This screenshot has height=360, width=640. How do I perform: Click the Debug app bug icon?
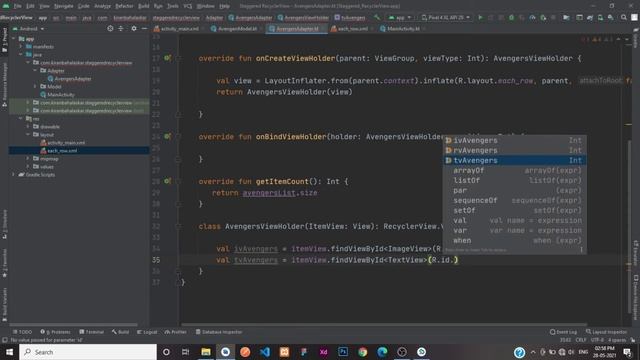click(x=511, y=18)
